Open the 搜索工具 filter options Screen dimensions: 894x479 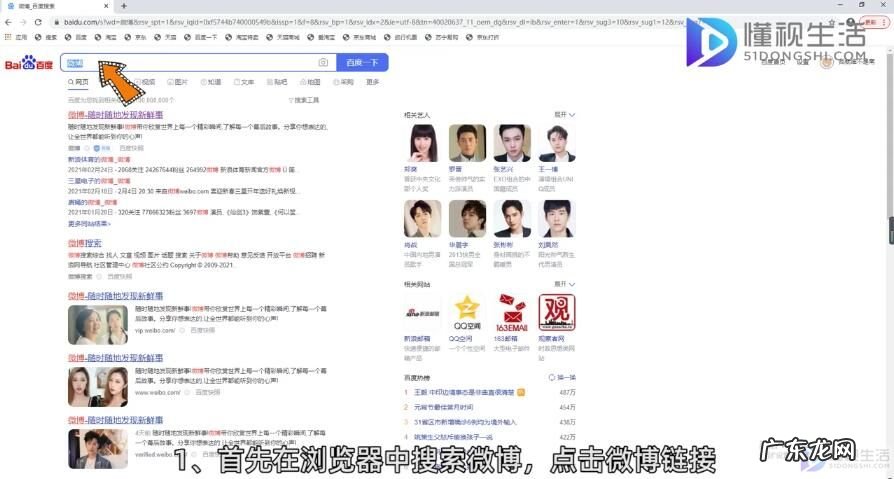tap(304, 100)
